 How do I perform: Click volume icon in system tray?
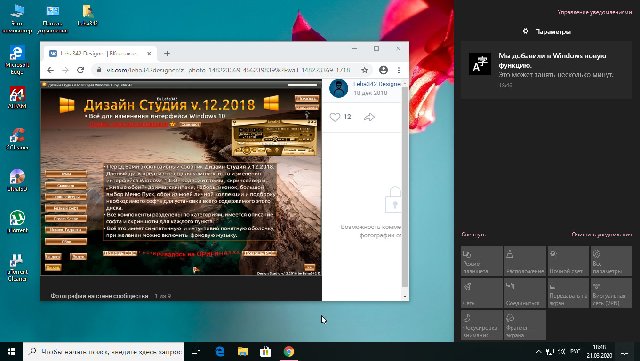(561, 352)
